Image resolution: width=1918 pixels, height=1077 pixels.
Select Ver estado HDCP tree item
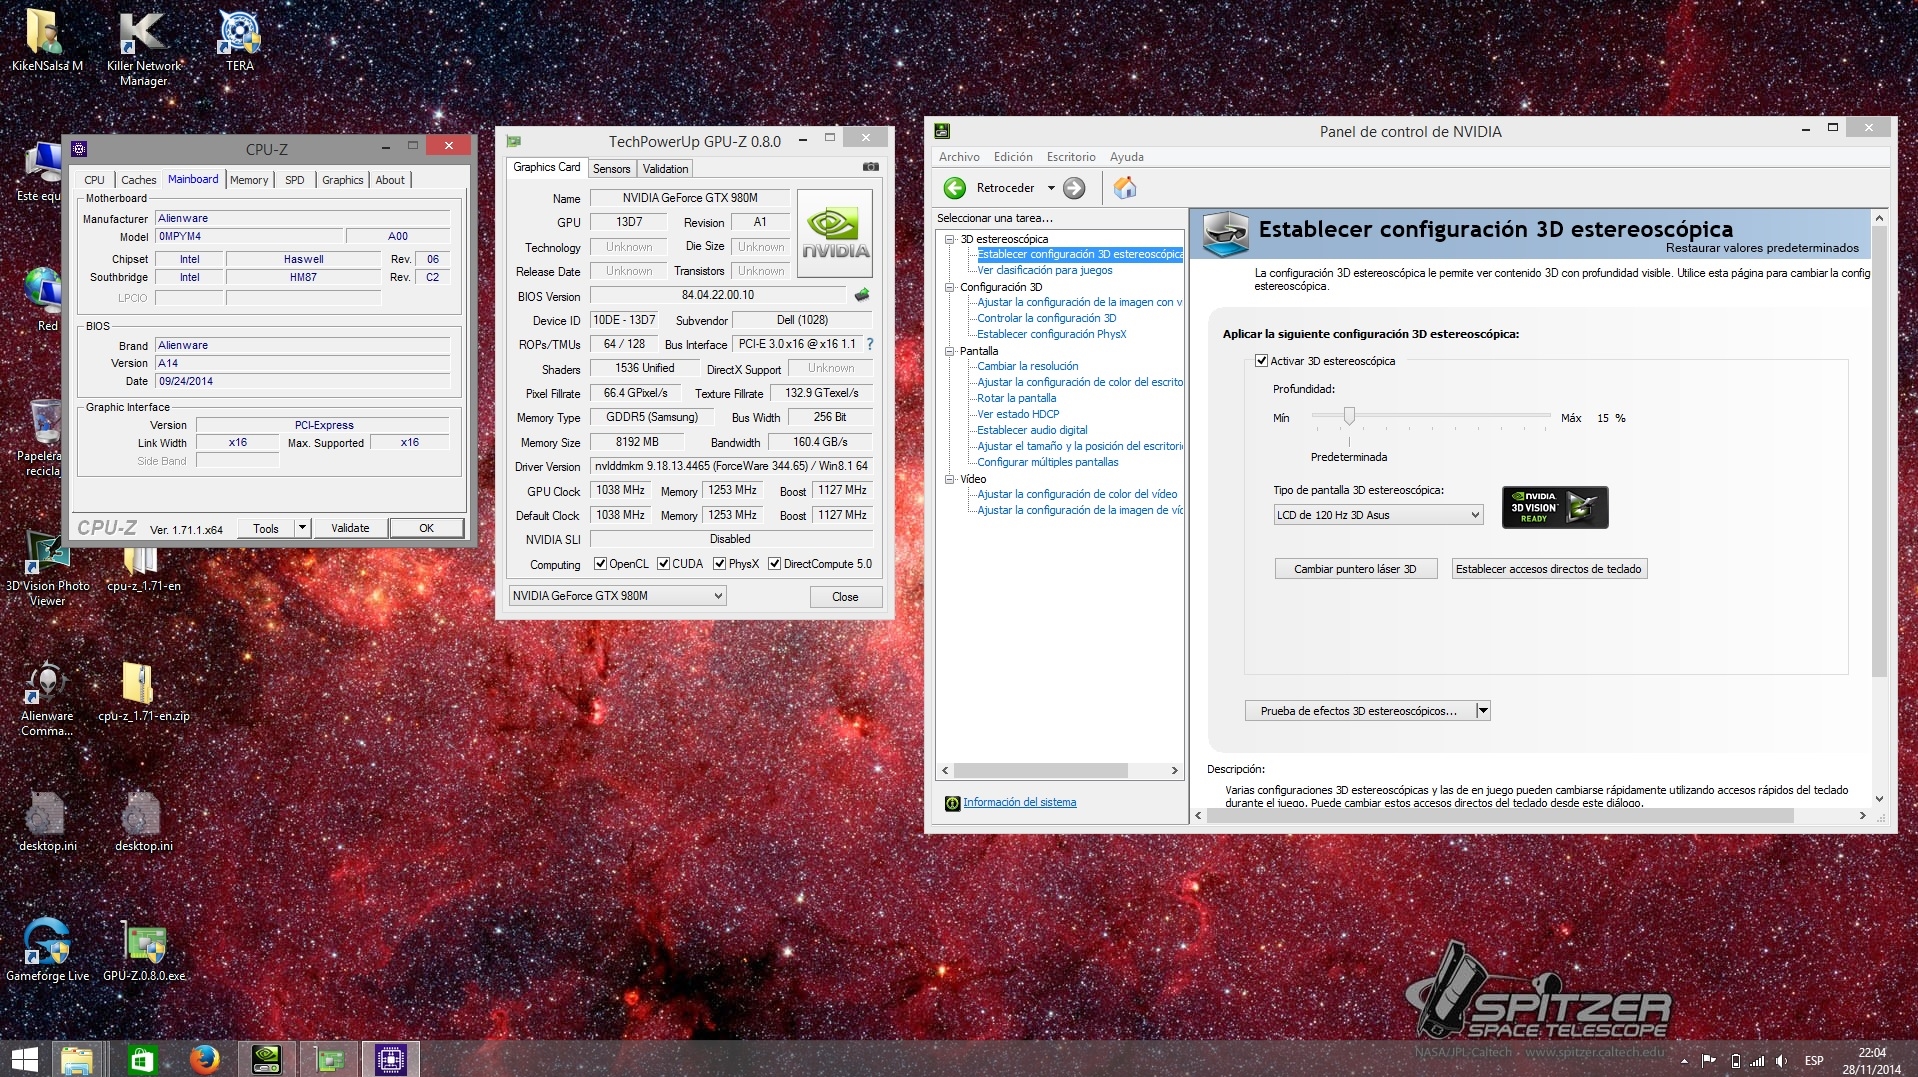tap(1017, 414)
